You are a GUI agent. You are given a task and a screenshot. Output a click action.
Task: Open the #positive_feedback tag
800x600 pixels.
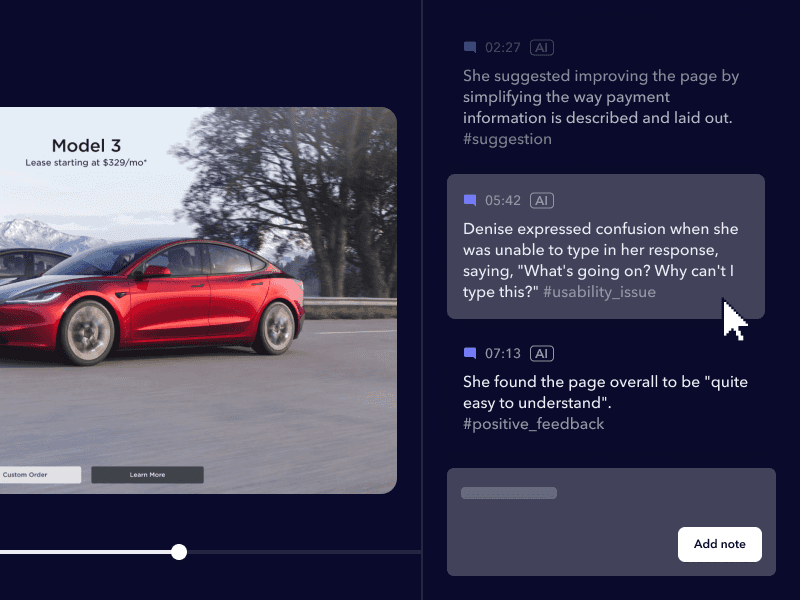click(532, 424)
